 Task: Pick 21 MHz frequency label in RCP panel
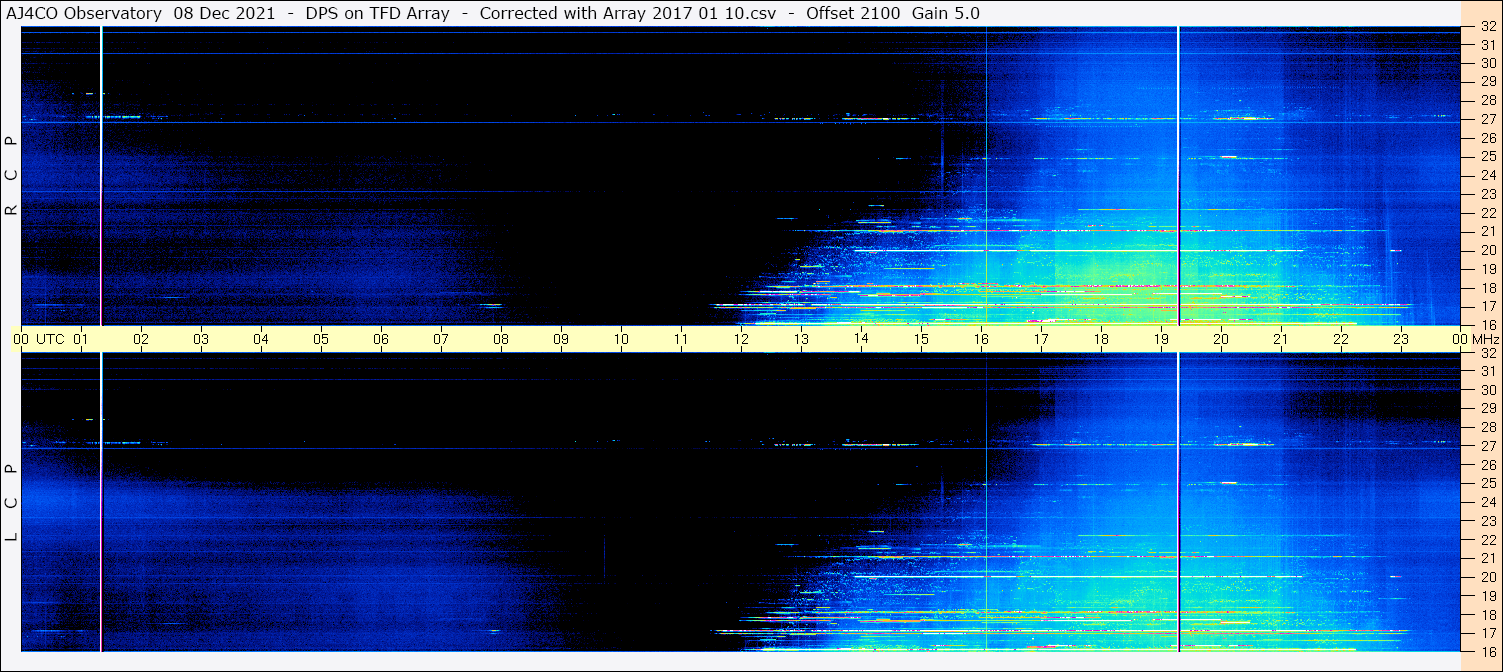point(1487,231)
